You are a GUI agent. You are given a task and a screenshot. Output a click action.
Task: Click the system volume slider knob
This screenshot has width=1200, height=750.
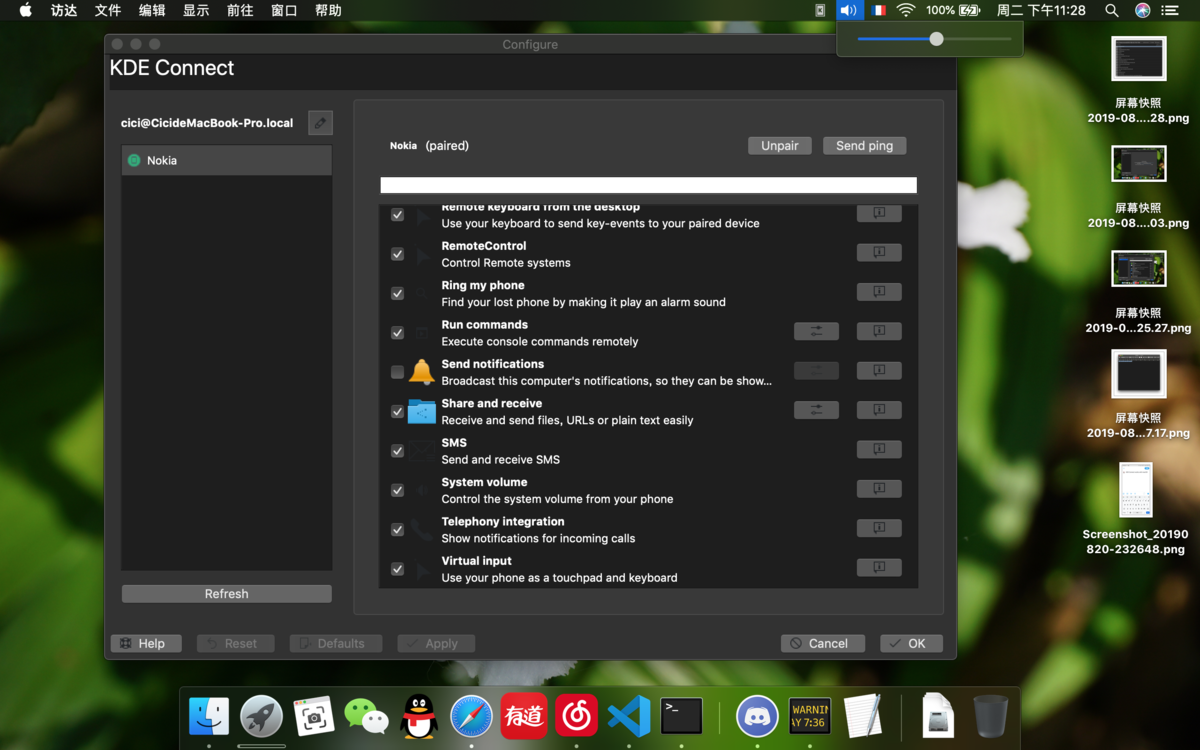(x=936, y=39)
